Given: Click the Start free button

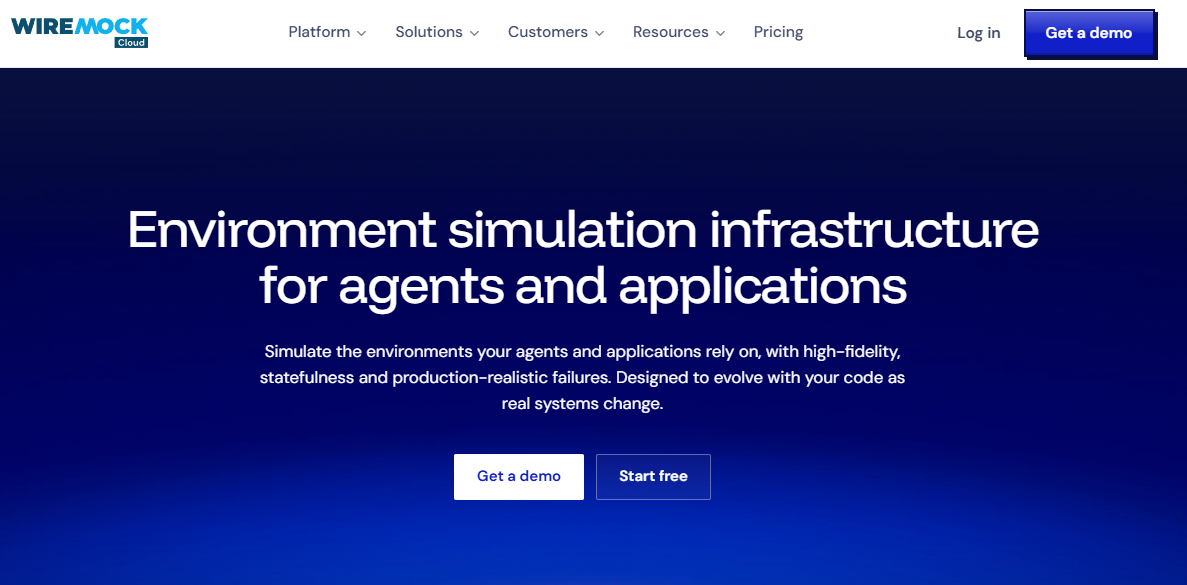Looking at the screenshot, I should (653, 477).
